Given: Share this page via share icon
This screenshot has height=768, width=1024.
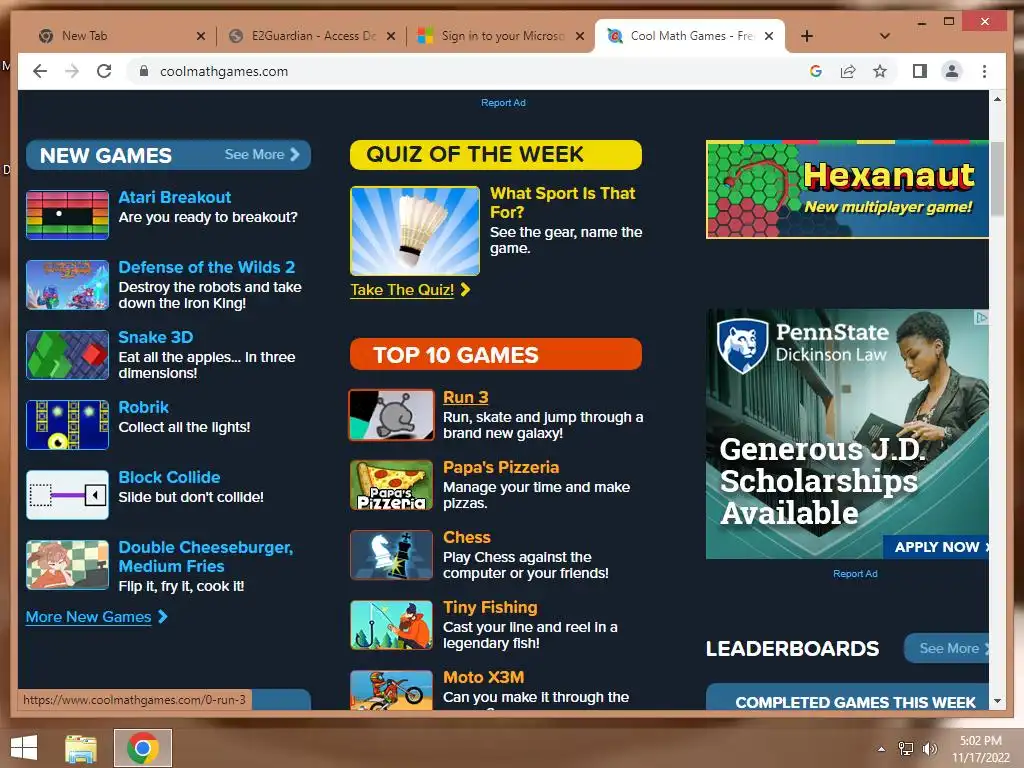Looking at the screenshot, I should (x=848, y=71).
